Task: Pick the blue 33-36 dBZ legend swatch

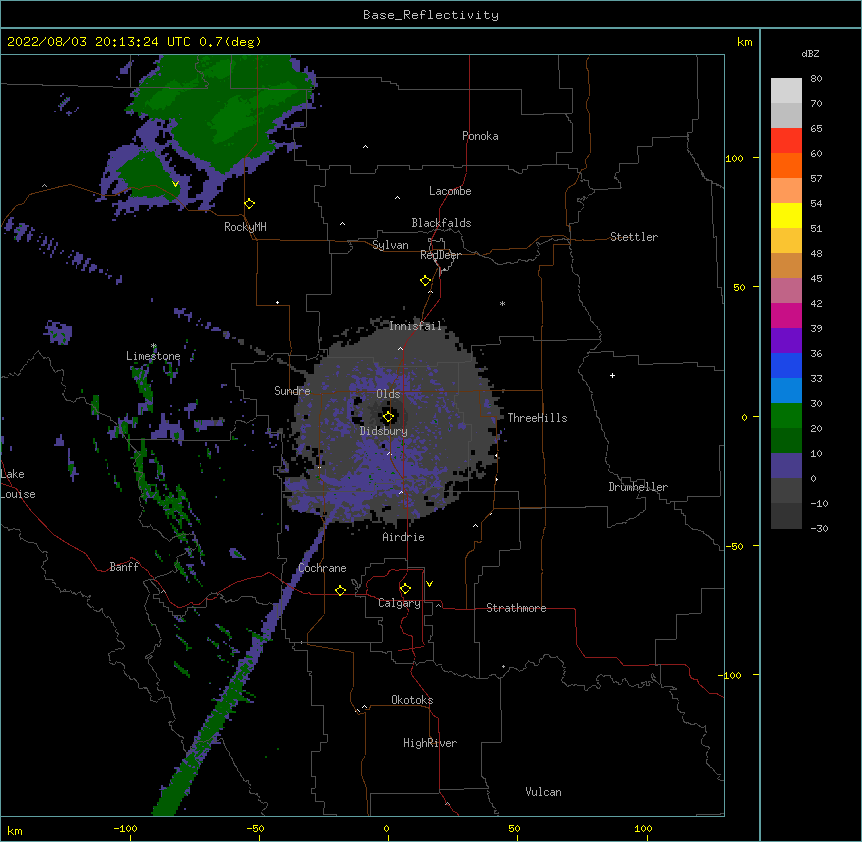Action: pyautogui.click(x=786, y=365)
